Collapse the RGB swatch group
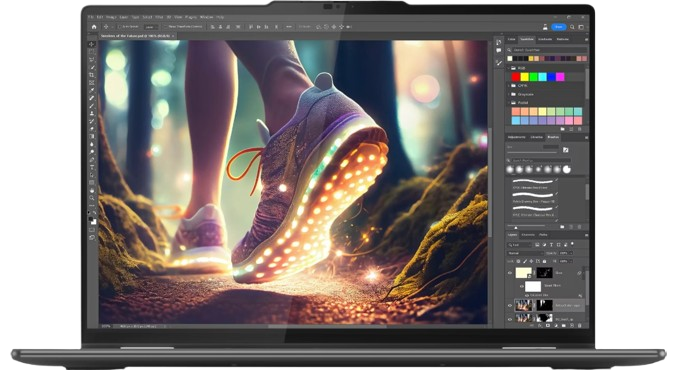 [509, 68]
